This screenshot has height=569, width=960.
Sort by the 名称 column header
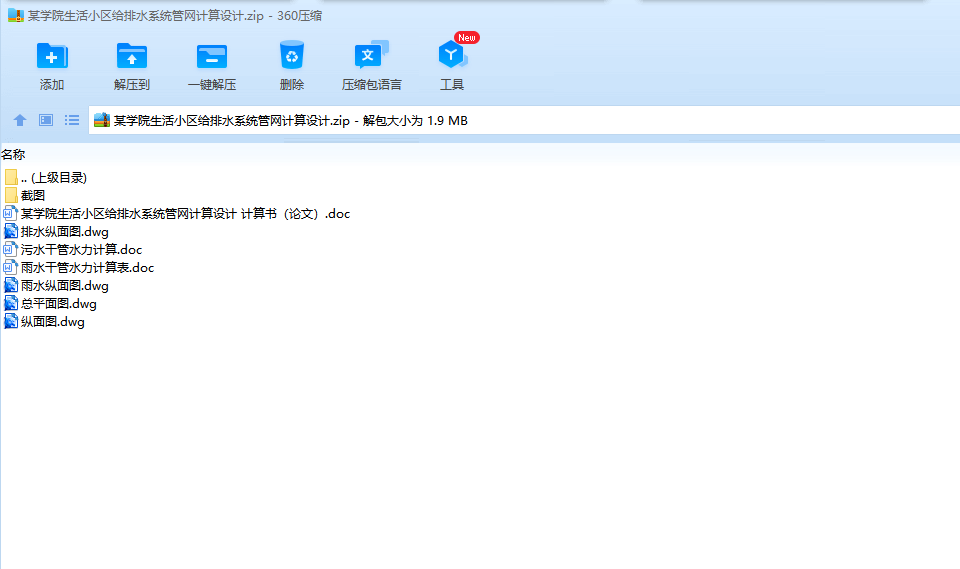pyautogui.click(x=13, y=154)
